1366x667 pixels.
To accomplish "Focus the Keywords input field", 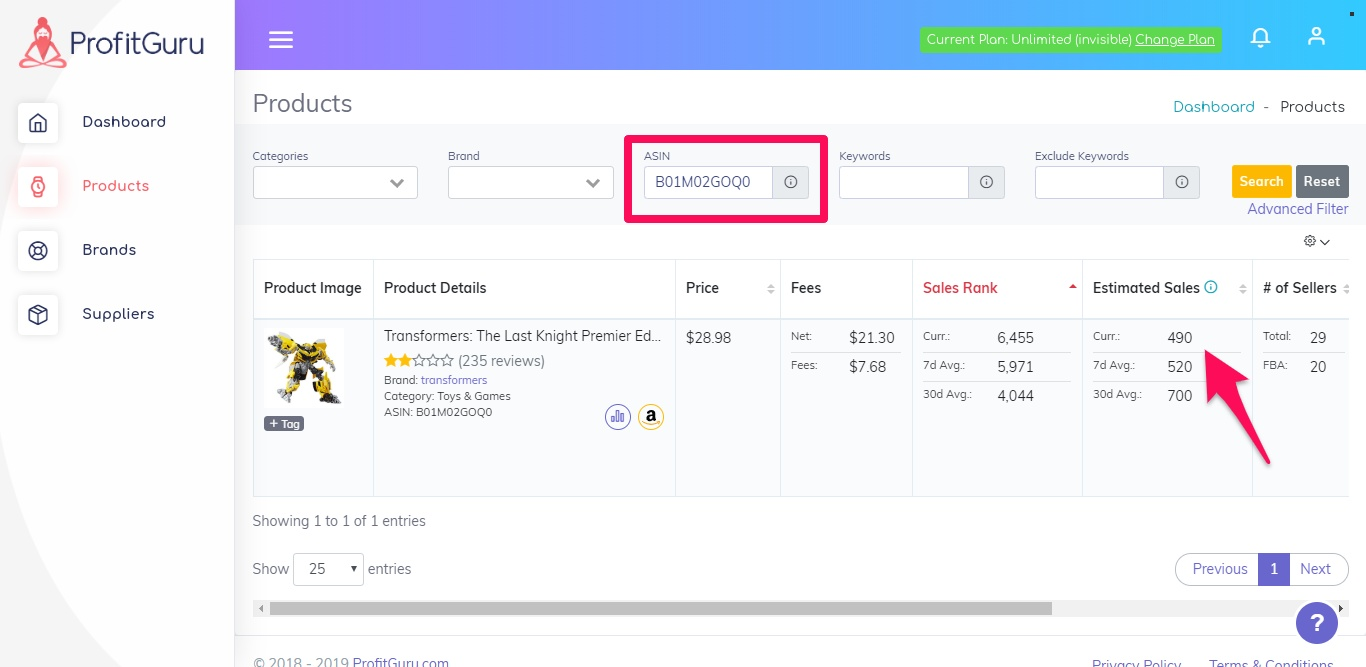I will point(904,182).
